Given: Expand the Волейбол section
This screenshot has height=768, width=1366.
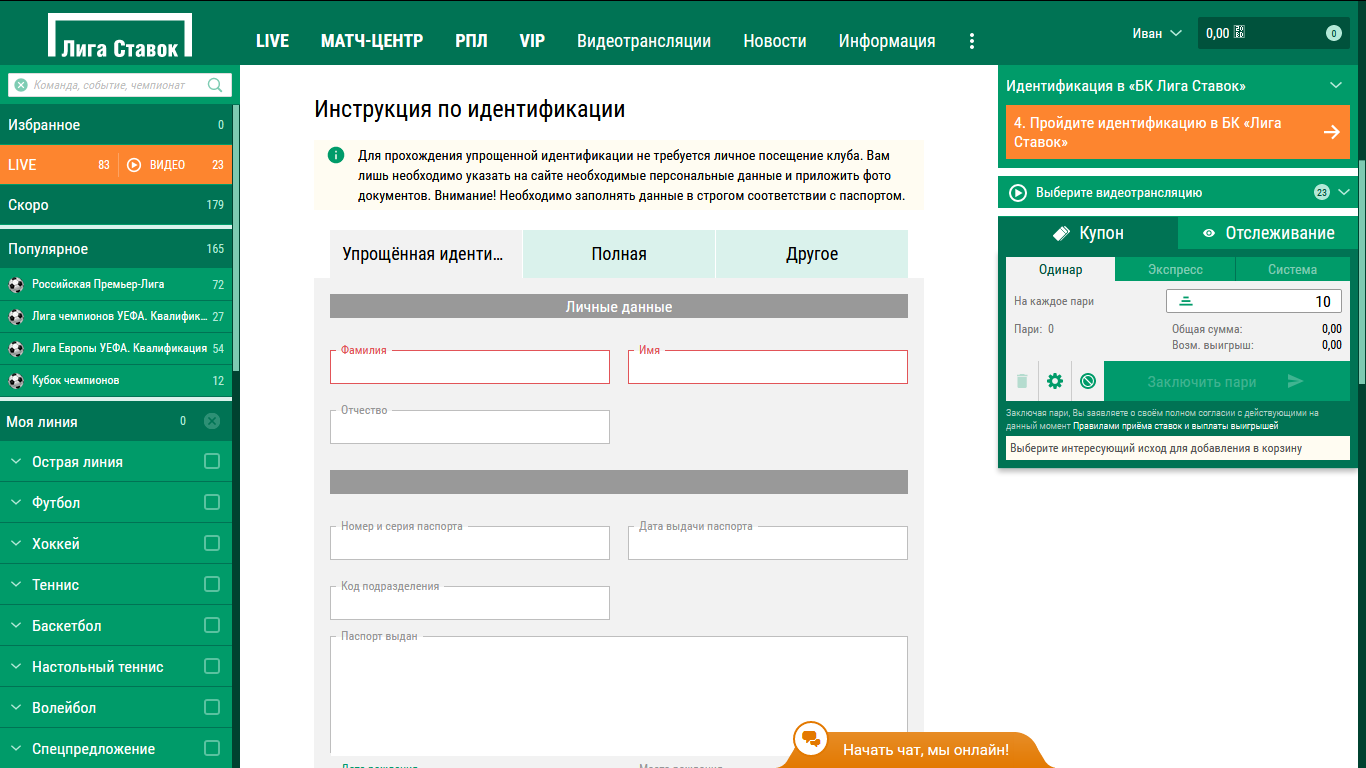Looking at the screenshot, I should pyautogui.click(x=16, y=708).
